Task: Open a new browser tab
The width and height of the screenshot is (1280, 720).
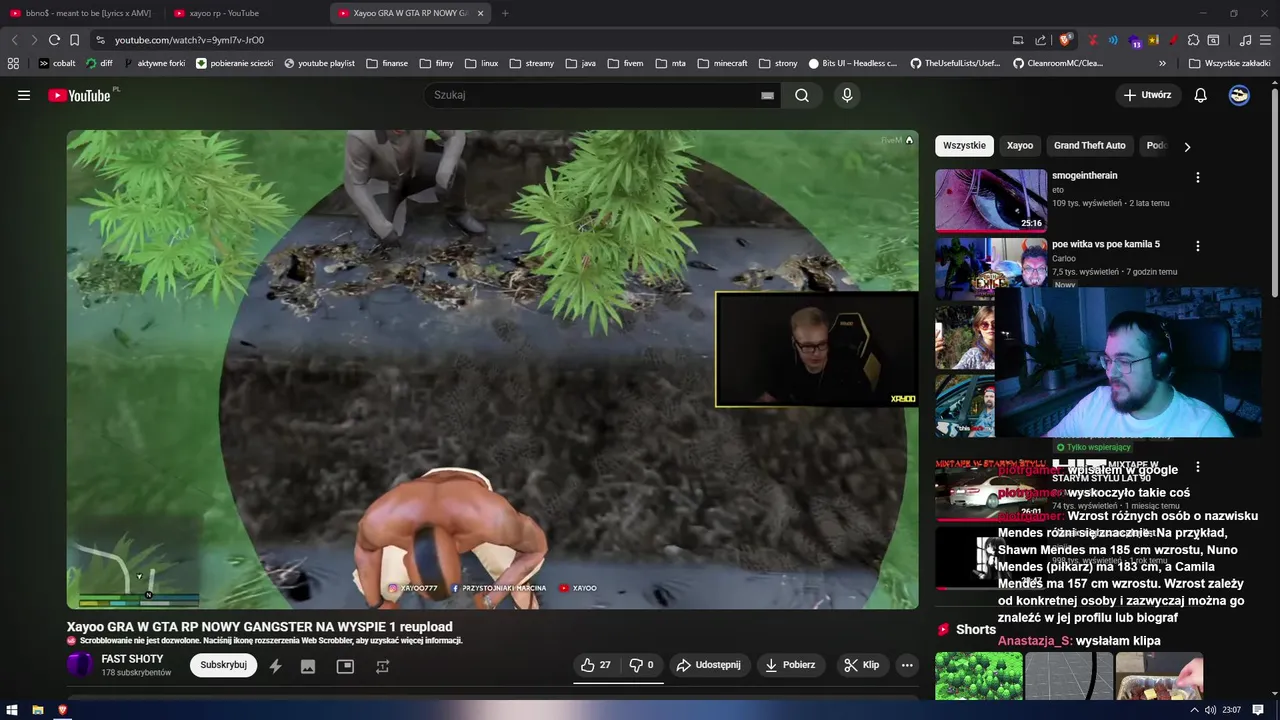Action: [505, 13]
